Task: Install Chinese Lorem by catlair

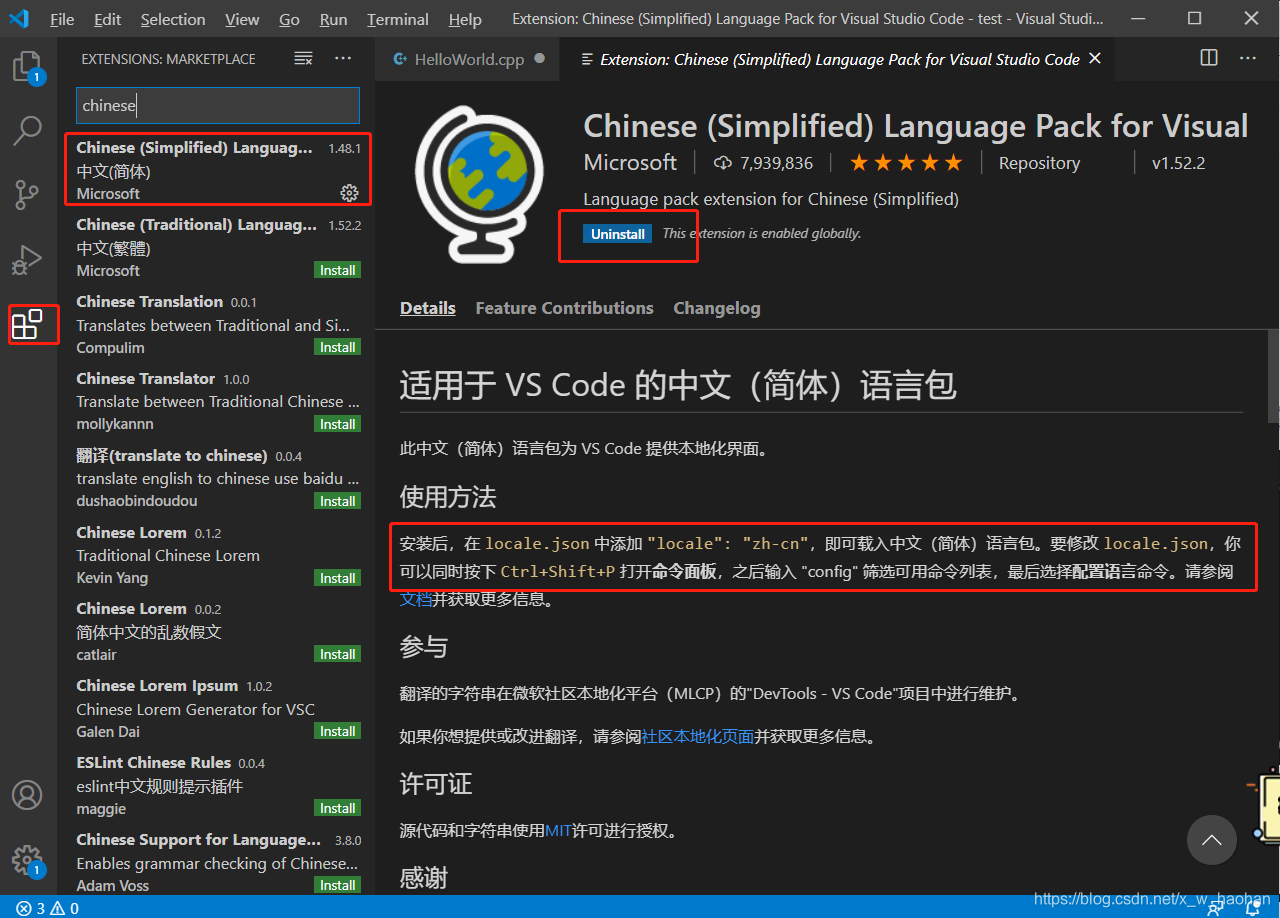Action: [x=338, y=654]
